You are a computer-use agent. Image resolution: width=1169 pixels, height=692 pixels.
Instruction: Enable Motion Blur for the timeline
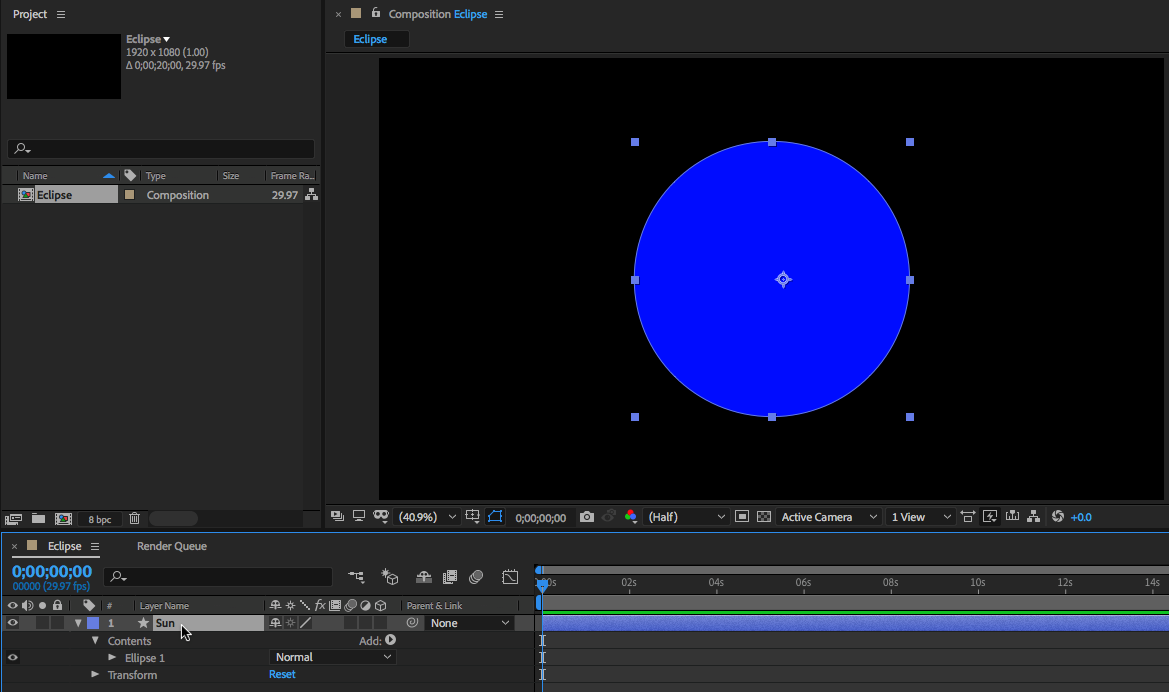point(476,577)
